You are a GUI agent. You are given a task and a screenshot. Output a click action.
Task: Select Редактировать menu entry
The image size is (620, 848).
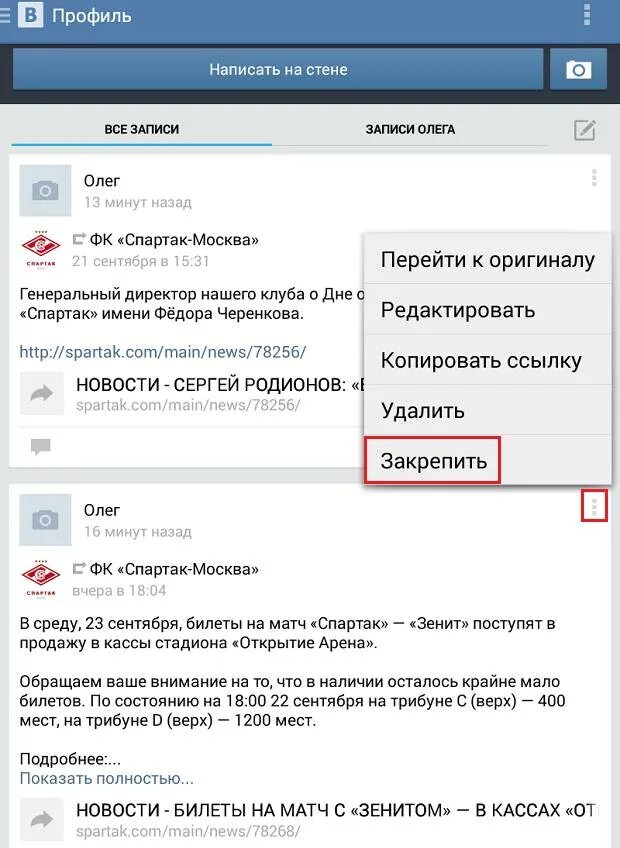point(488,310)
